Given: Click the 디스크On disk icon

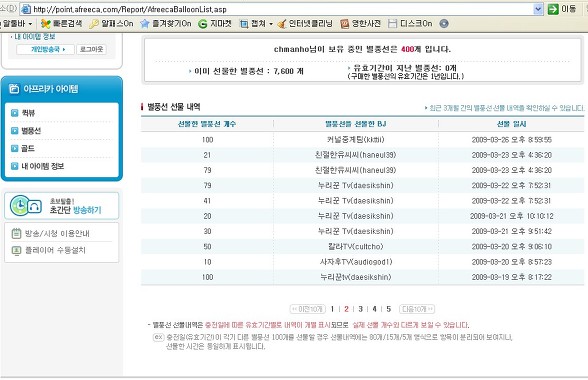Looking at the screenshot, I should pyautogui.click(x=392, y=24).
